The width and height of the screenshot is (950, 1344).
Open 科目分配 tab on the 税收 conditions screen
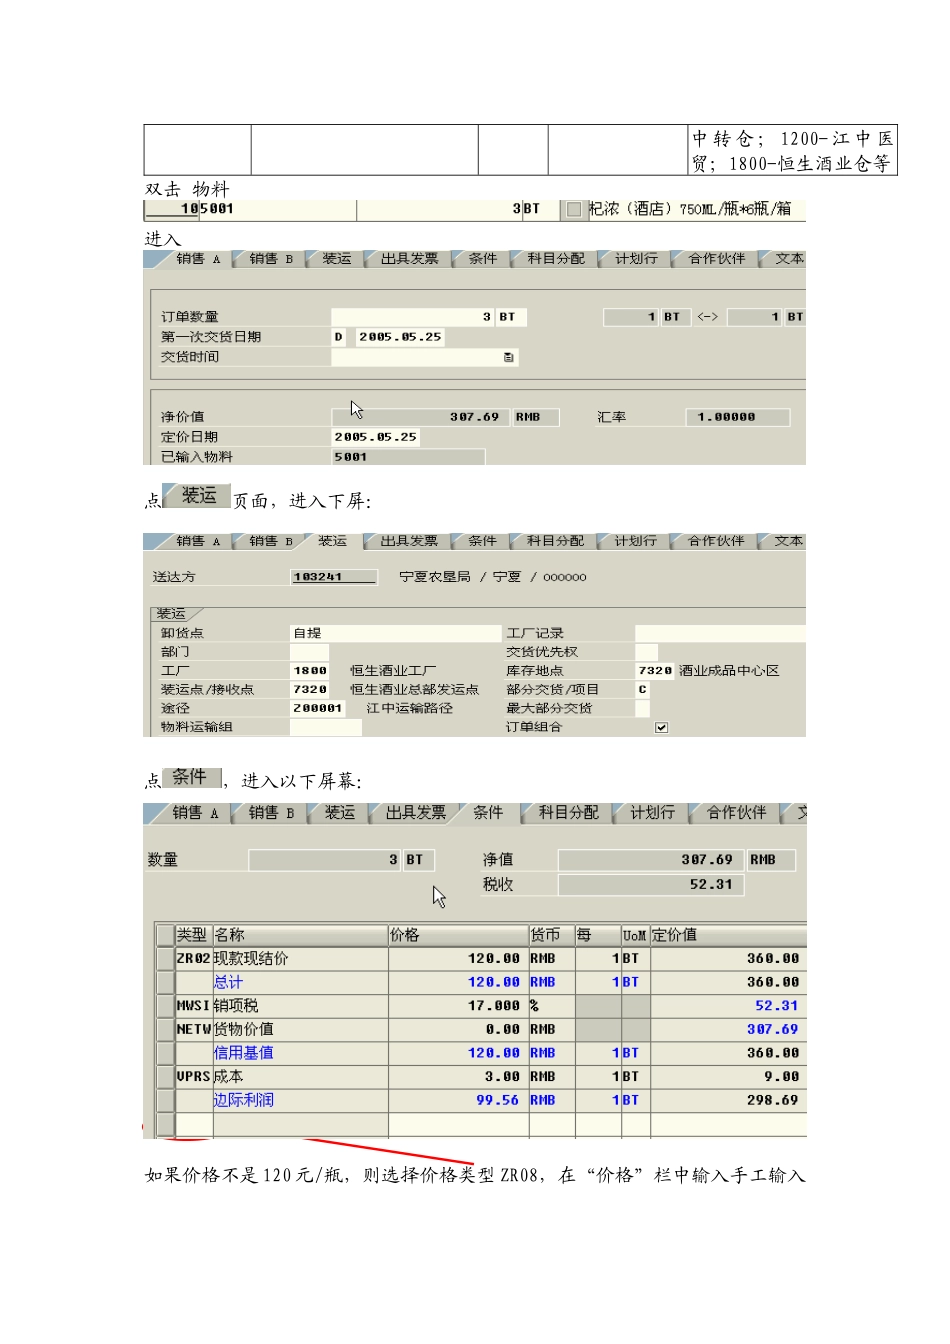click(568, 813)
